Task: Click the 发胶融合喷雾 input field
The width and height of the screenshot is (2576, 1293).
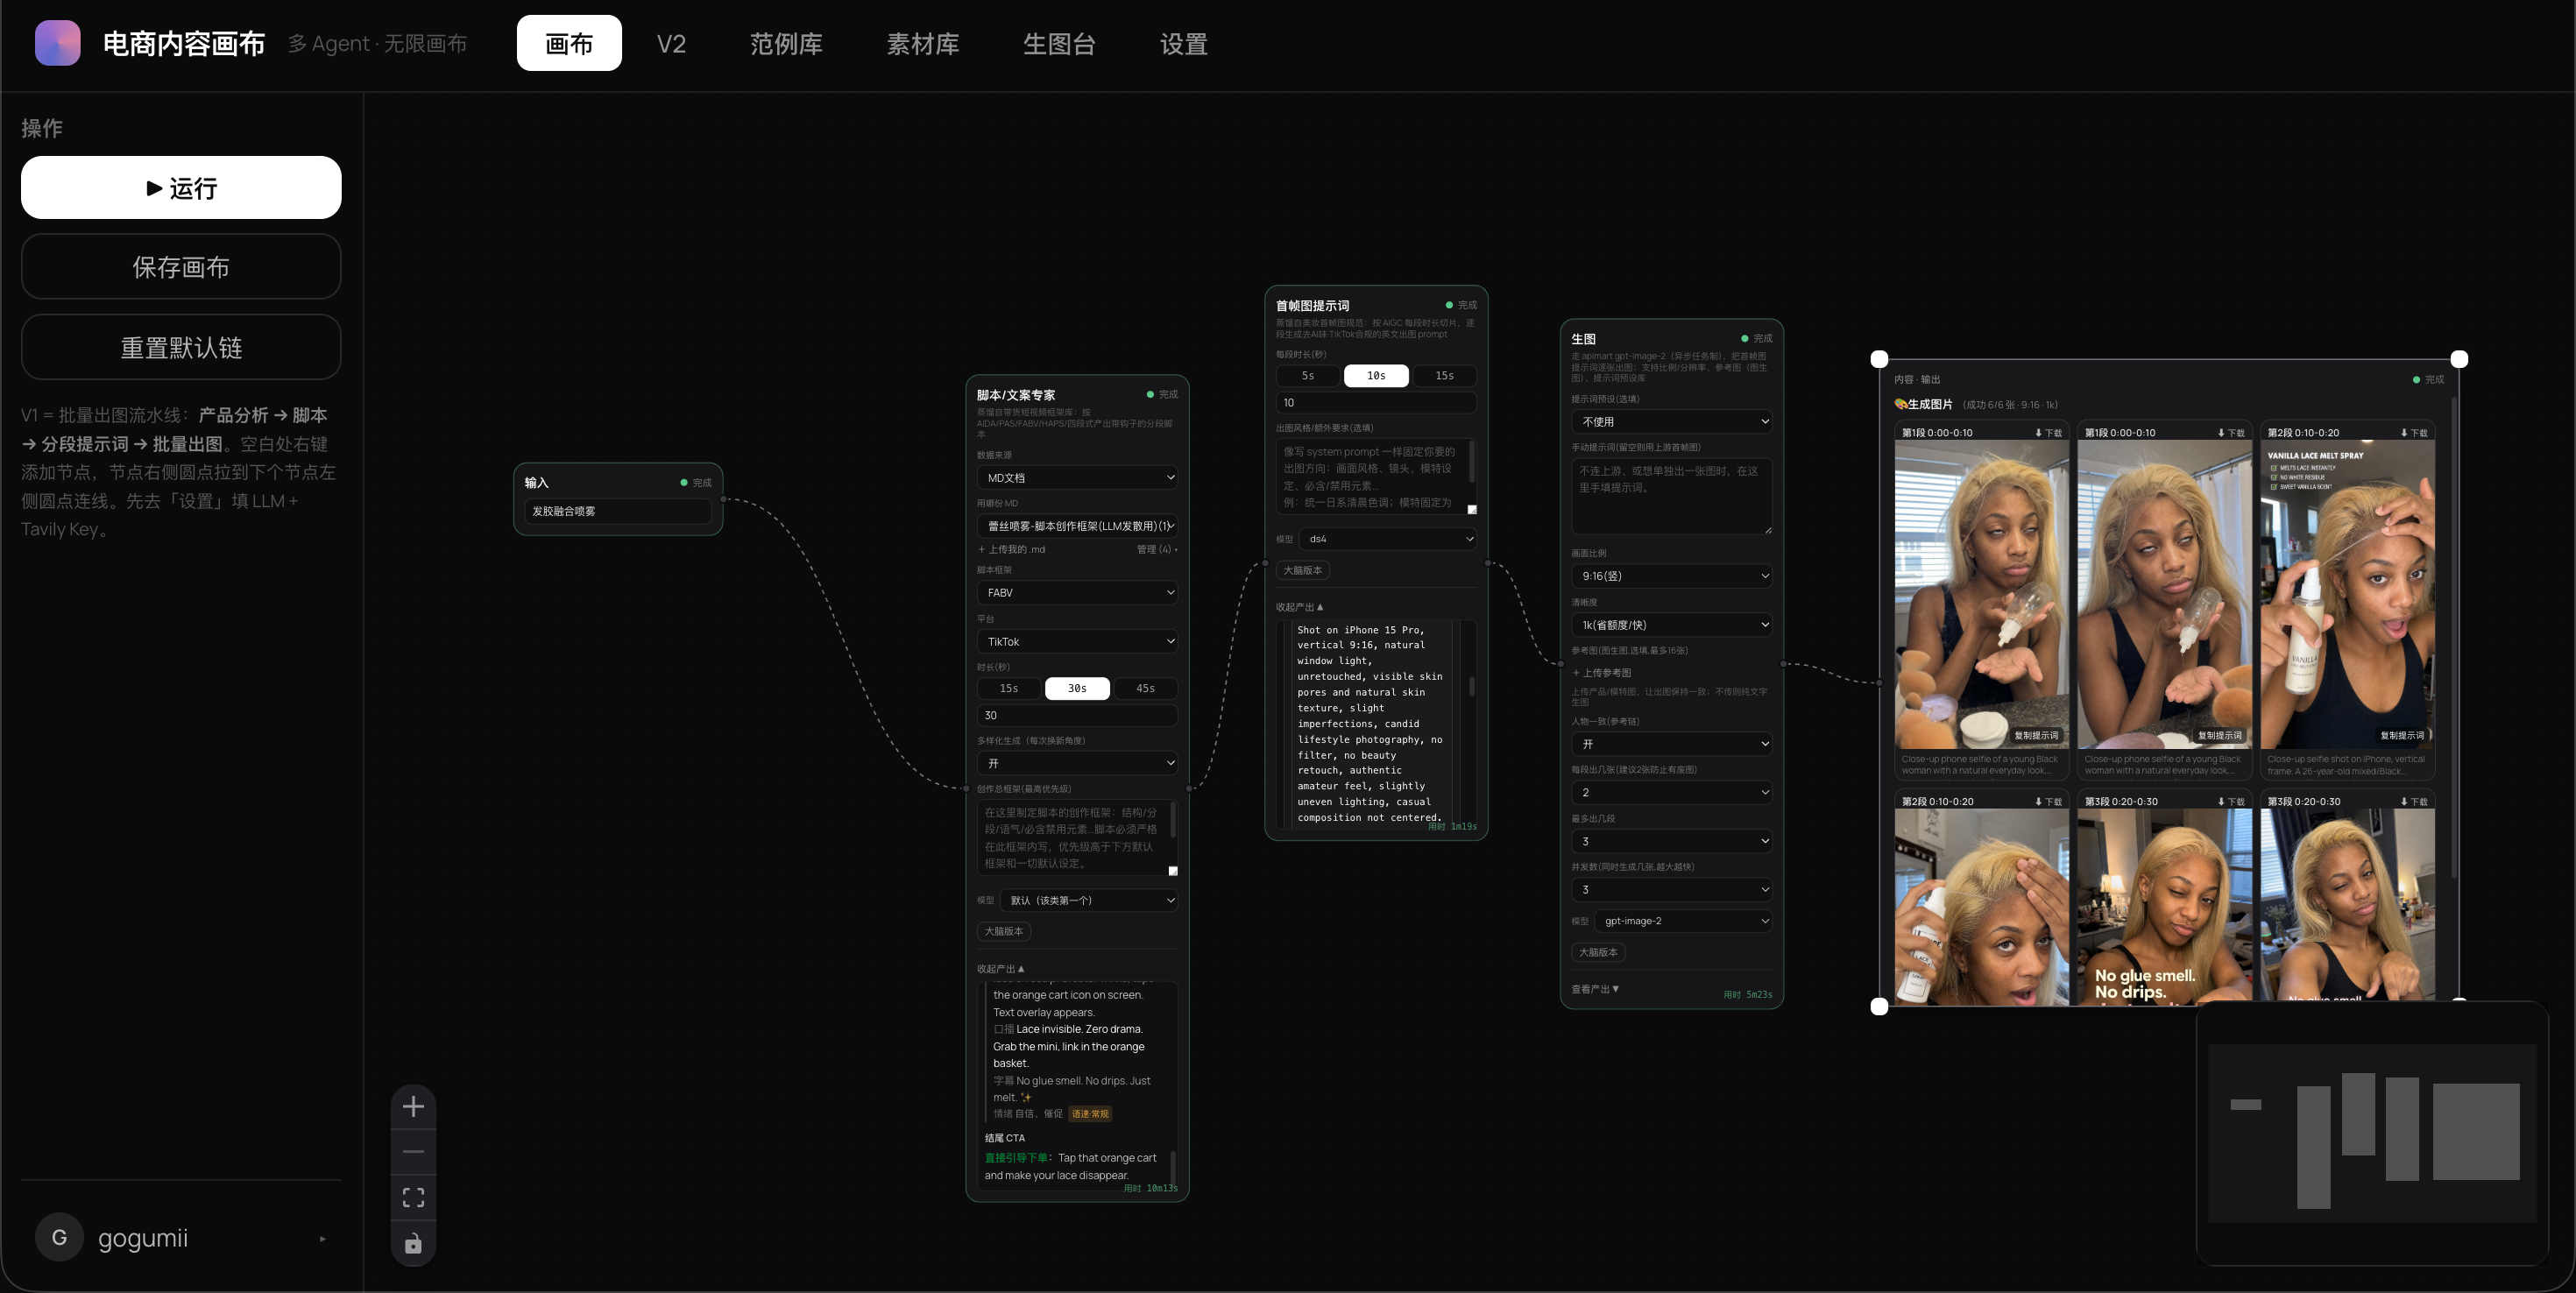Action: click(x=618, y=510)
